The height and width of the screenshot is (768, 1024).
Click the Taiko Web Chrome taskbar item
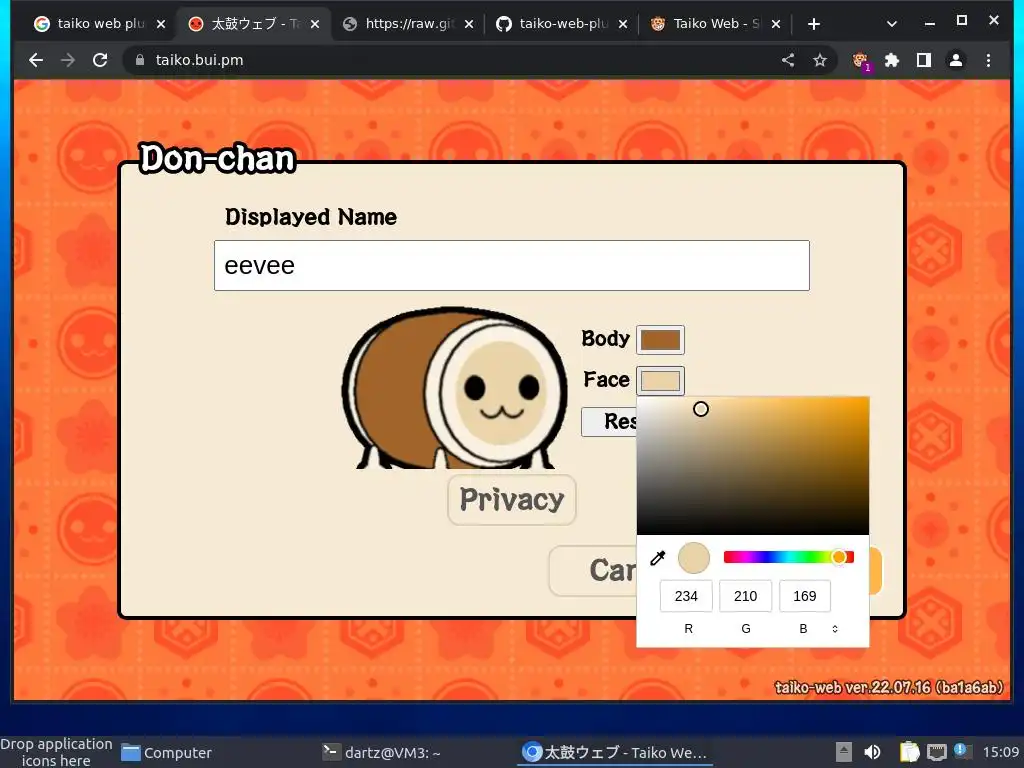pyautogui.click(x=615, y=753)
